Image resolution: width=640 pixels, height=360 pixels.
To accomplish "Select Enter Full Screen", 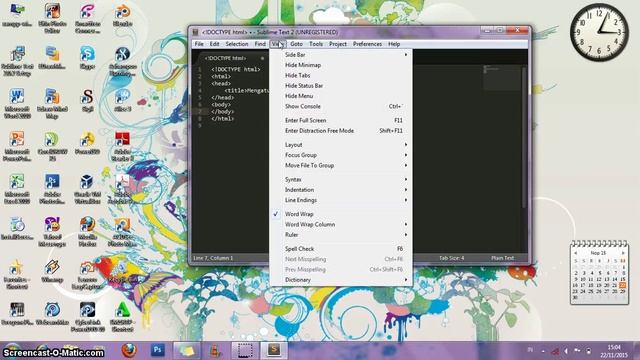I will click(340, 120).
